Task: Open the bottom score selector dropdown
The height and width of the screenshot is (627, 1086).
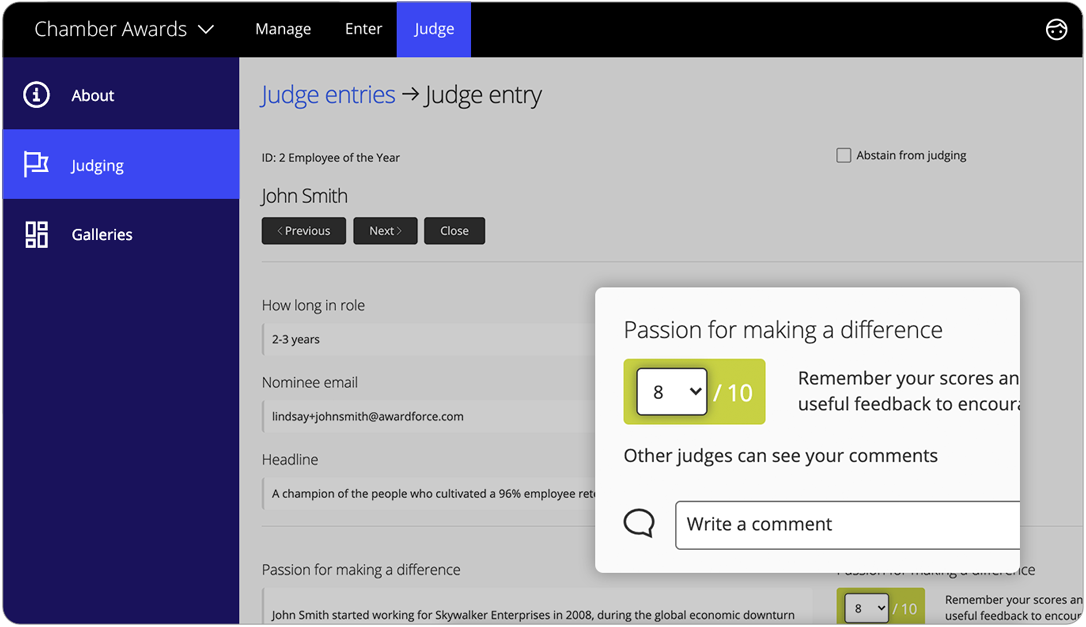Action: click(864, 607)
